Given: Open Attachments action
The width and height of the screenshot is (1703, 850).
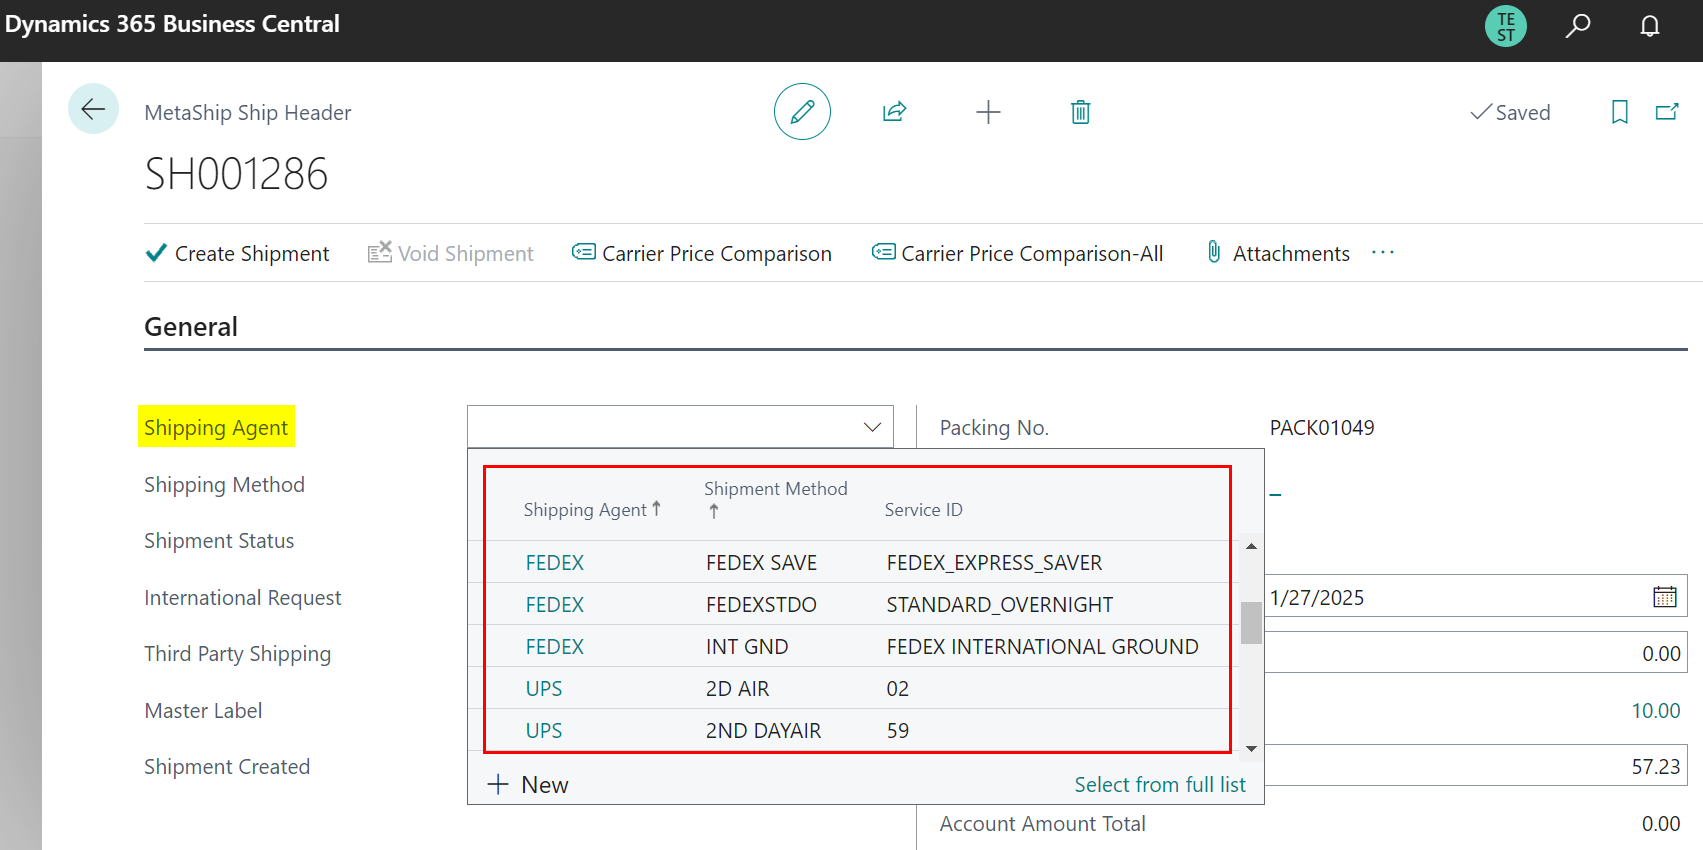Looking at the screenshot, I should coord(1278,254).
